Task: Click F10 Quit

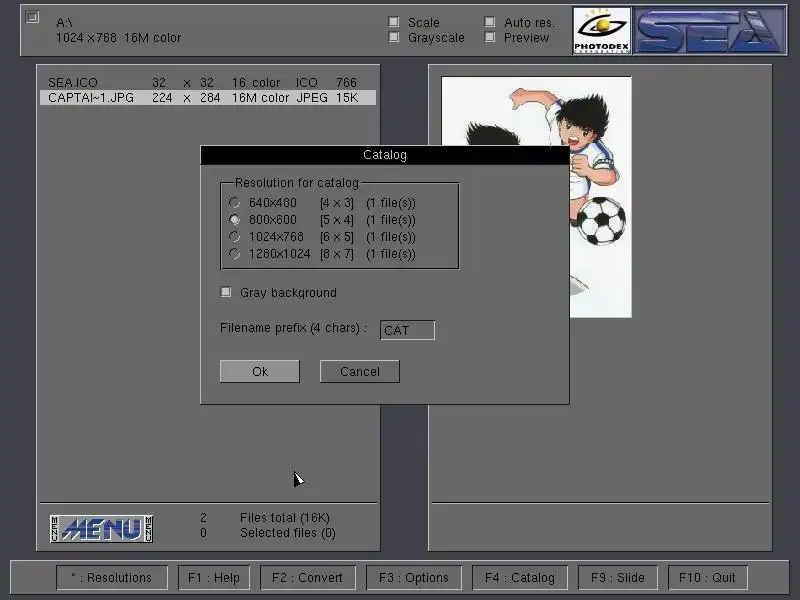Action: pos(708,578)
